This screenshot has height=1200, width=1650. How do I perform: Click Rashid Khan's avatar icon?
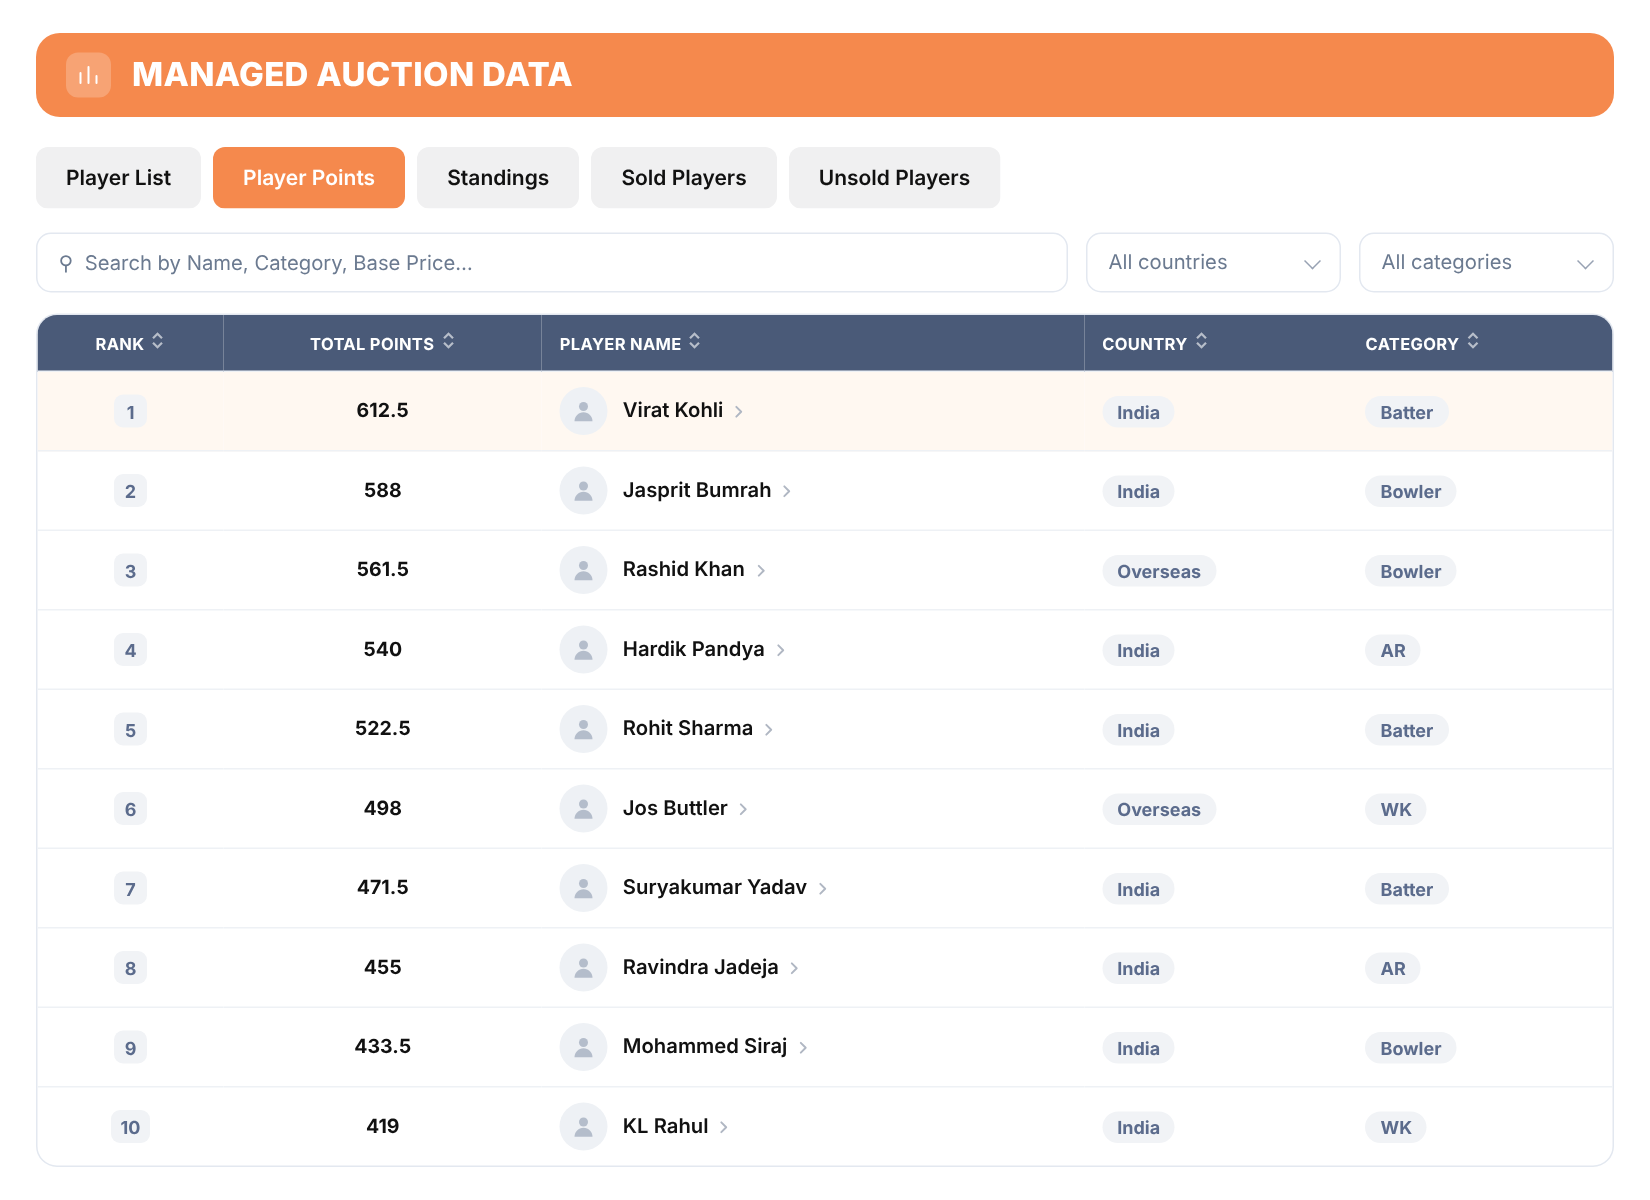pyautogui.click(x=584, y=570)
